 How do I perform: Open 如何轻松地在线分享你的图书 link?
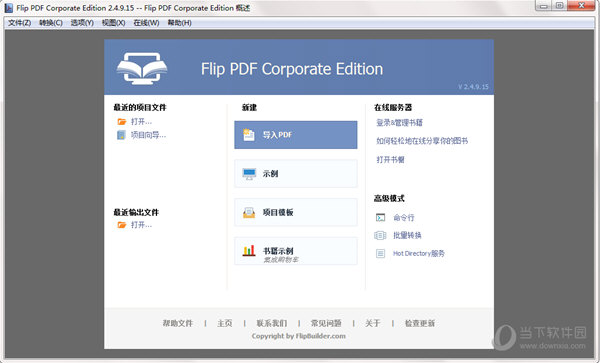click(422, 141)
